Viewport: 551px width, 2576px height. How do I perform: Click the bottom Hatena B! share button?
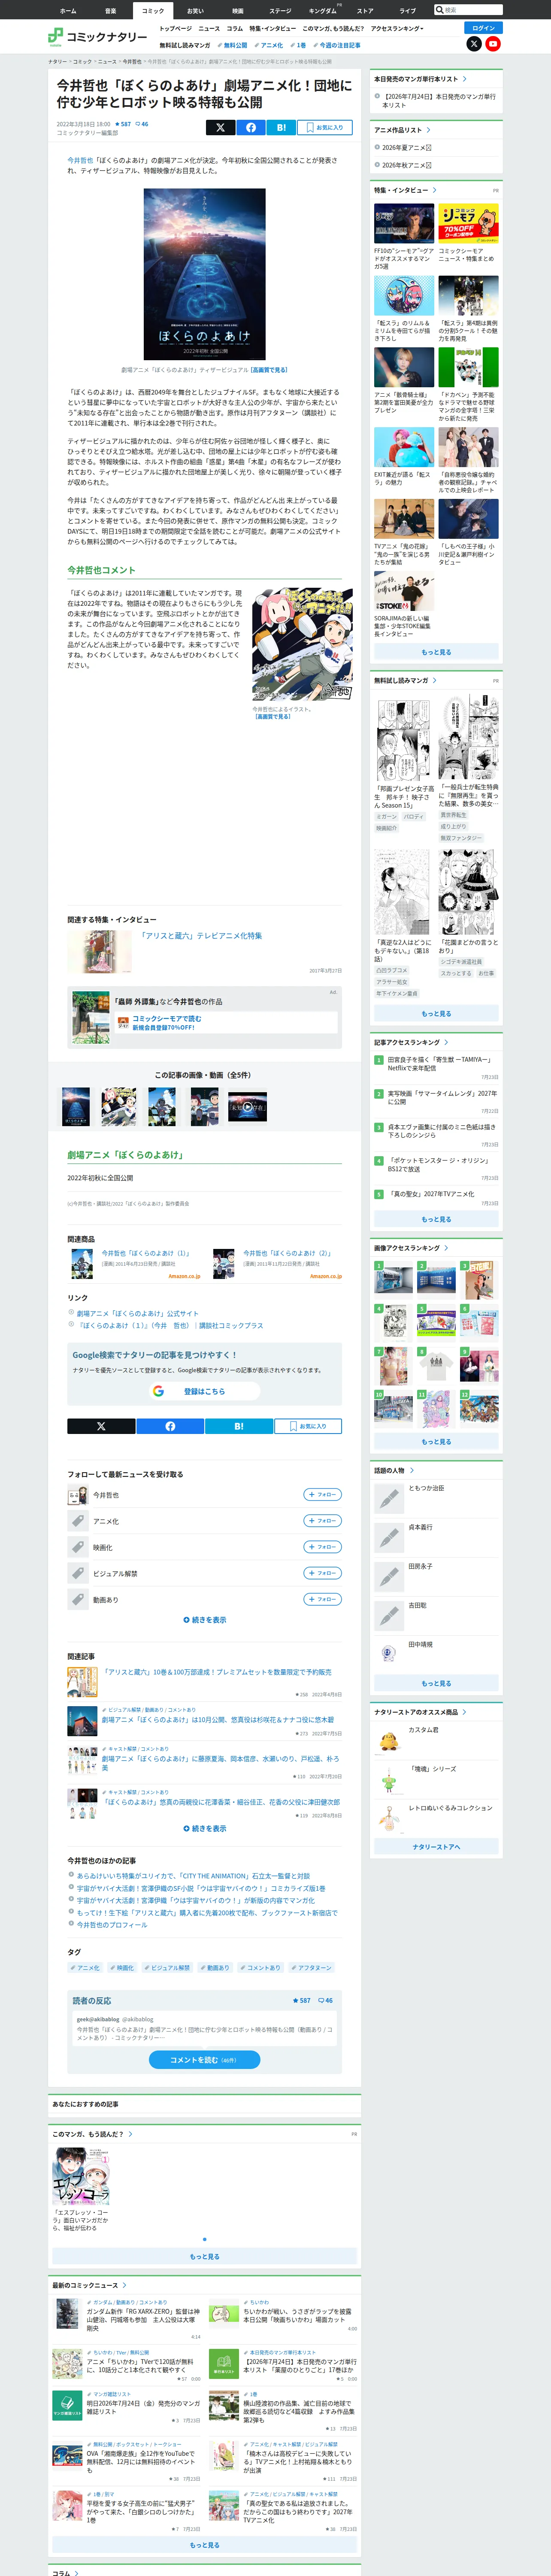[x=238, y=1426]
